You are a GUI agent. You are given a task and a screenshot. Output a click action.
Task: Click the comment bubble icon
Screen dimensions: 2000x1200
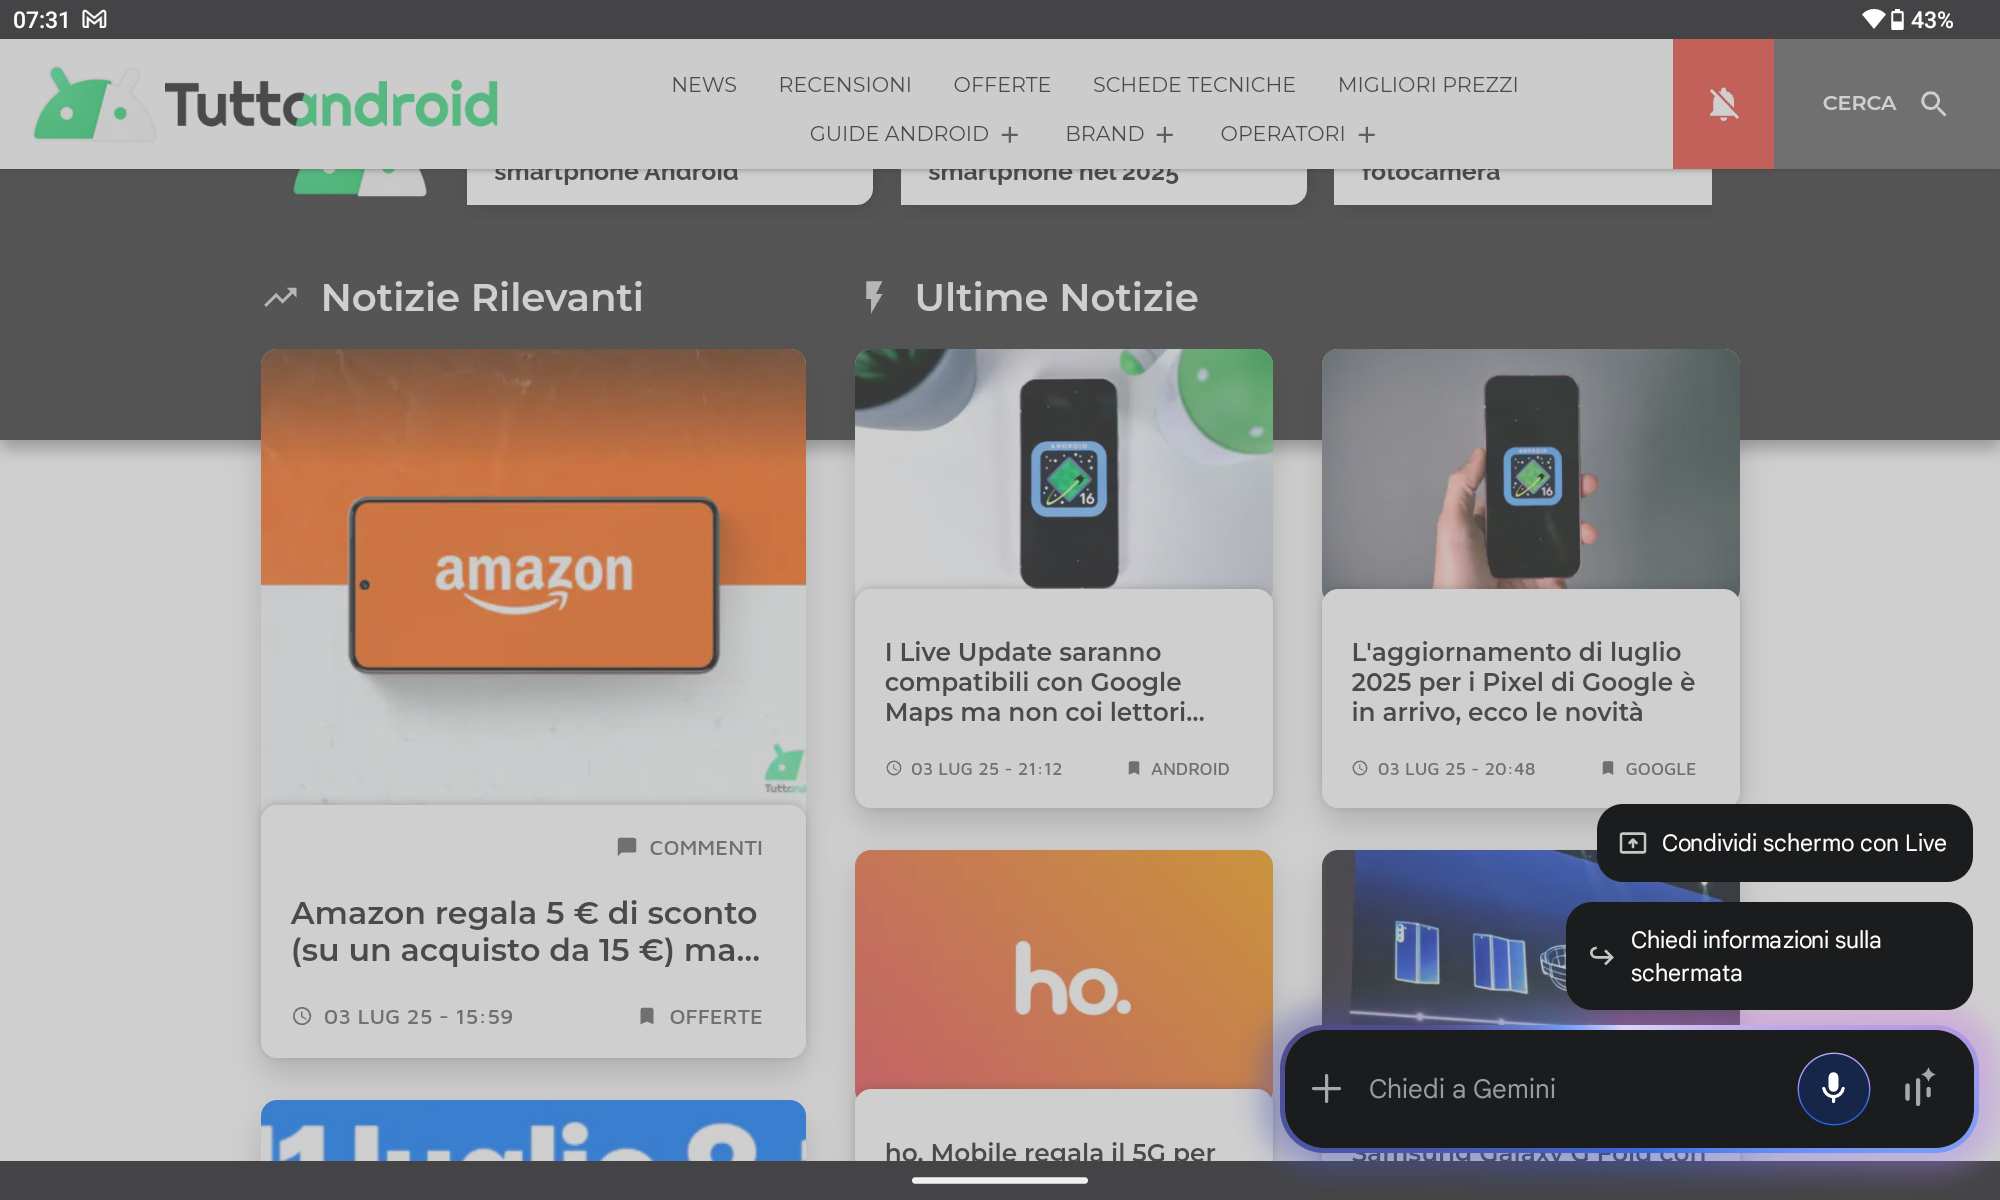(x=627, y=847)
